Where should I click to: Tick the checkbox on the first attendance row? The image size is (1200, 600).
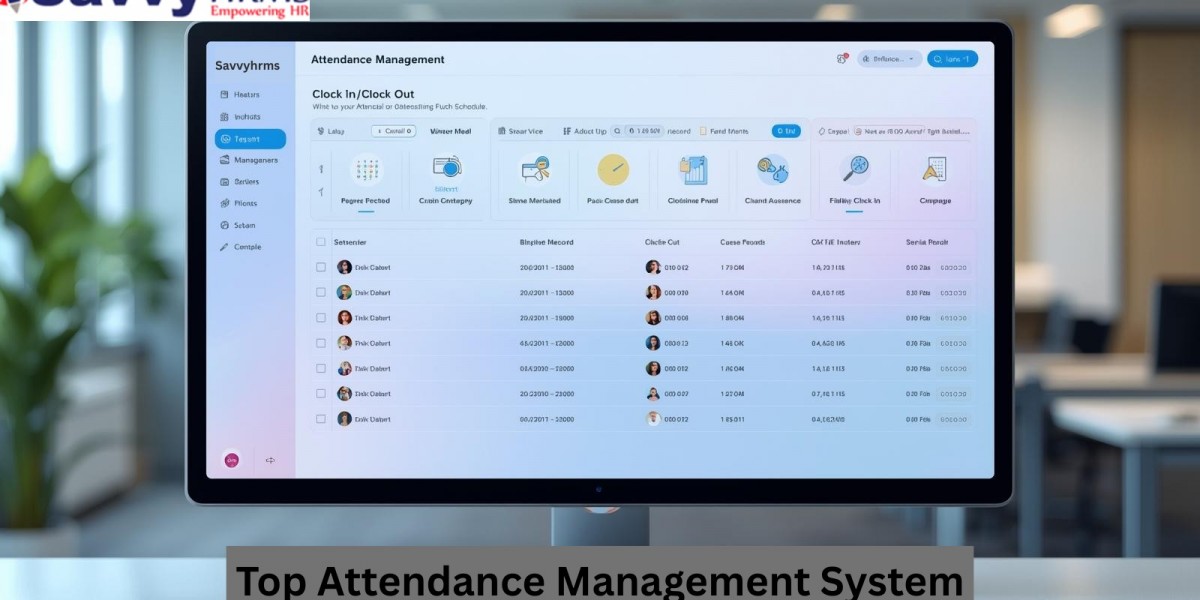[321, 267]
